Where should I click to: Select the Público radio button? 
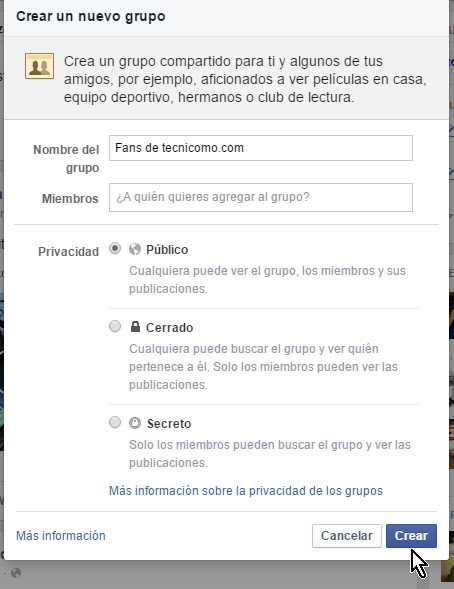[x=115, y=248]
